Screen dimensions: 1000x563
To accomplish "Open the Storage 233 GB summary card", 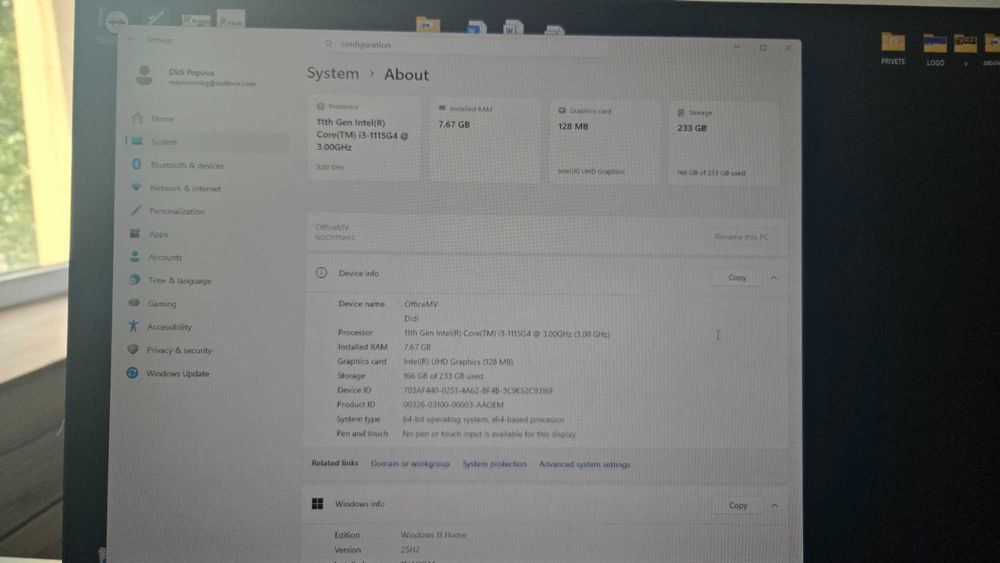I will [x=724, y=144].
